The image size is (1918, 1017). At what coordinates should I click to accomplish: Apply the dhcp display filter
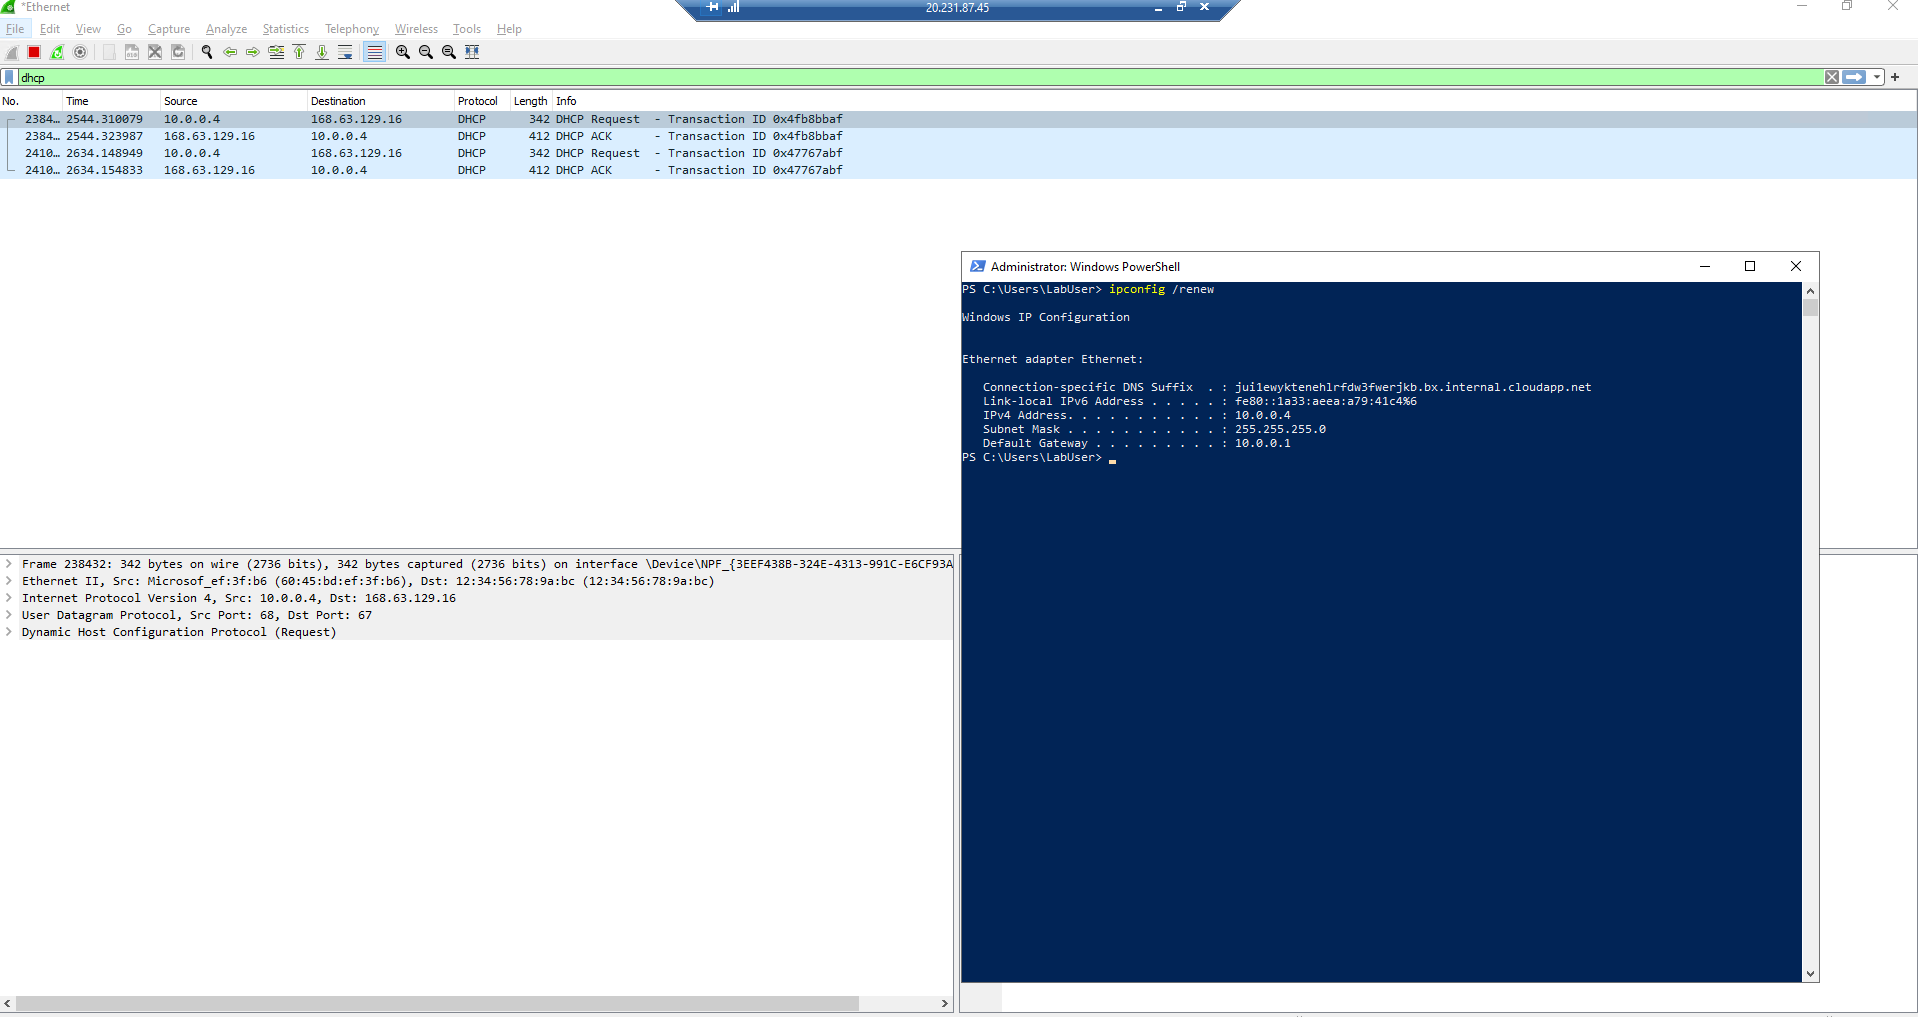click(1855, 77)
